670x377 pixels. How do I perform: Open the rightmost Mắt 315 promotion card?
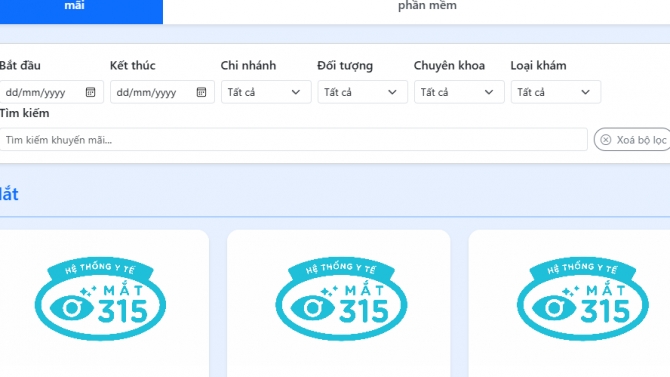pyautogui.click(x=569, y=303)
